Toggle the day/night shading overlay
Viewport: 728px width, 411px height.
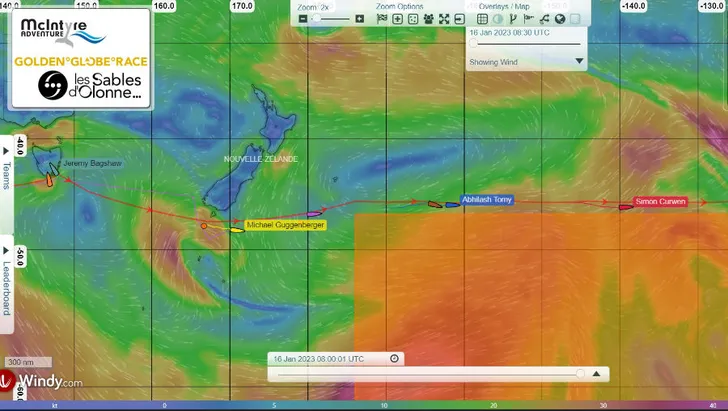point(498,19)
